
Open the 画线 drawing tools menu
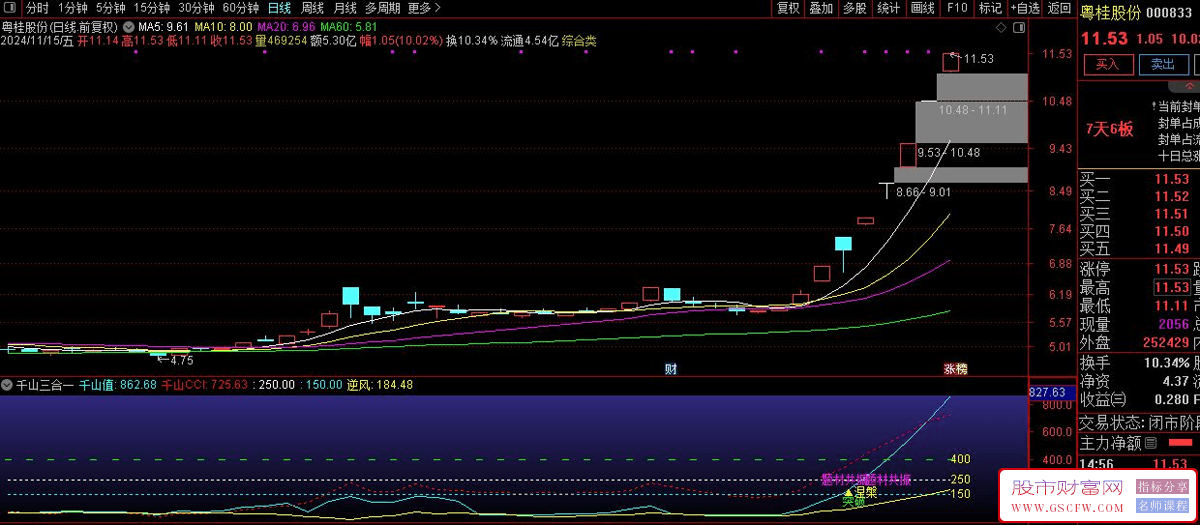pos(923,8)
